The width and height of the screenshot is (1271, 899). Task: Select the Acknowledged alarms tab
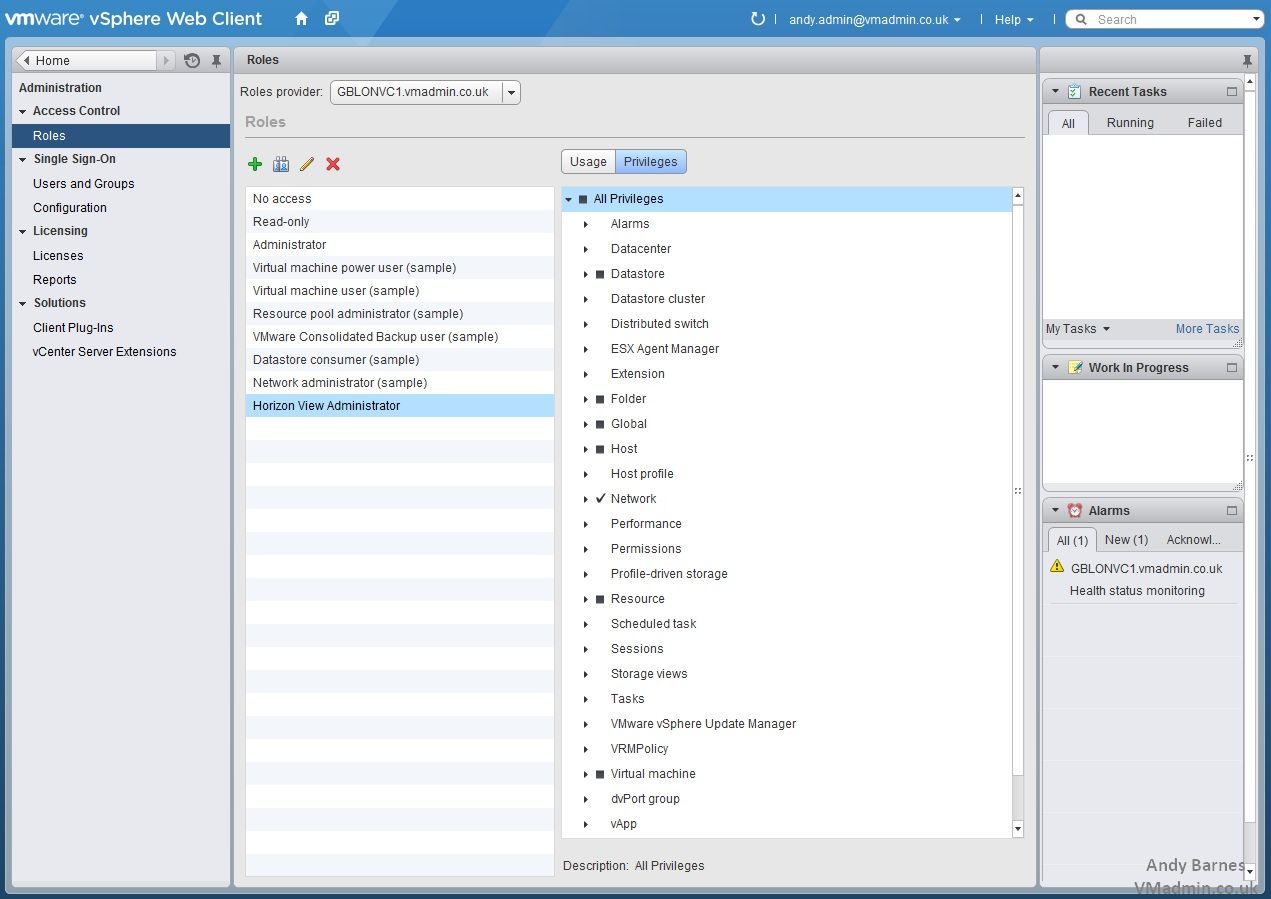(x=1193, y=540)
